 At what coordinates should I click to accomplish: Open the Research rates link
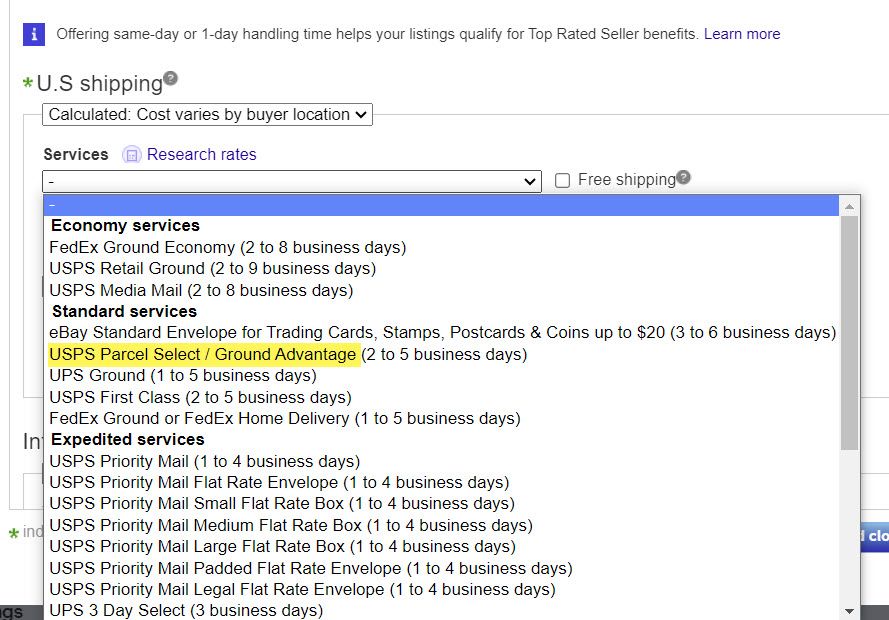(202, 154)
